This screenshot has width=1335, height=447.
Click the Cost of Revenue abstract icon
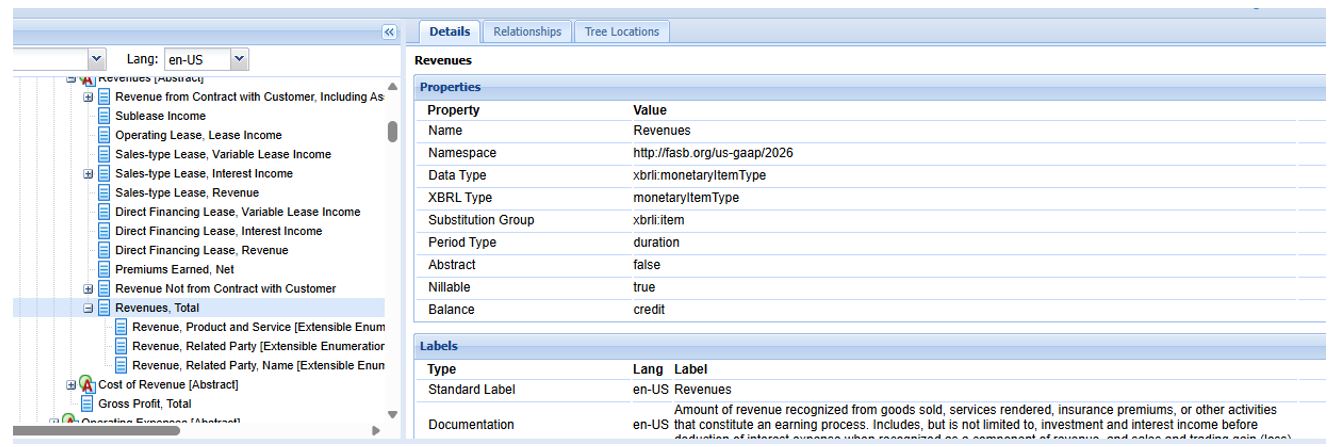89,385
